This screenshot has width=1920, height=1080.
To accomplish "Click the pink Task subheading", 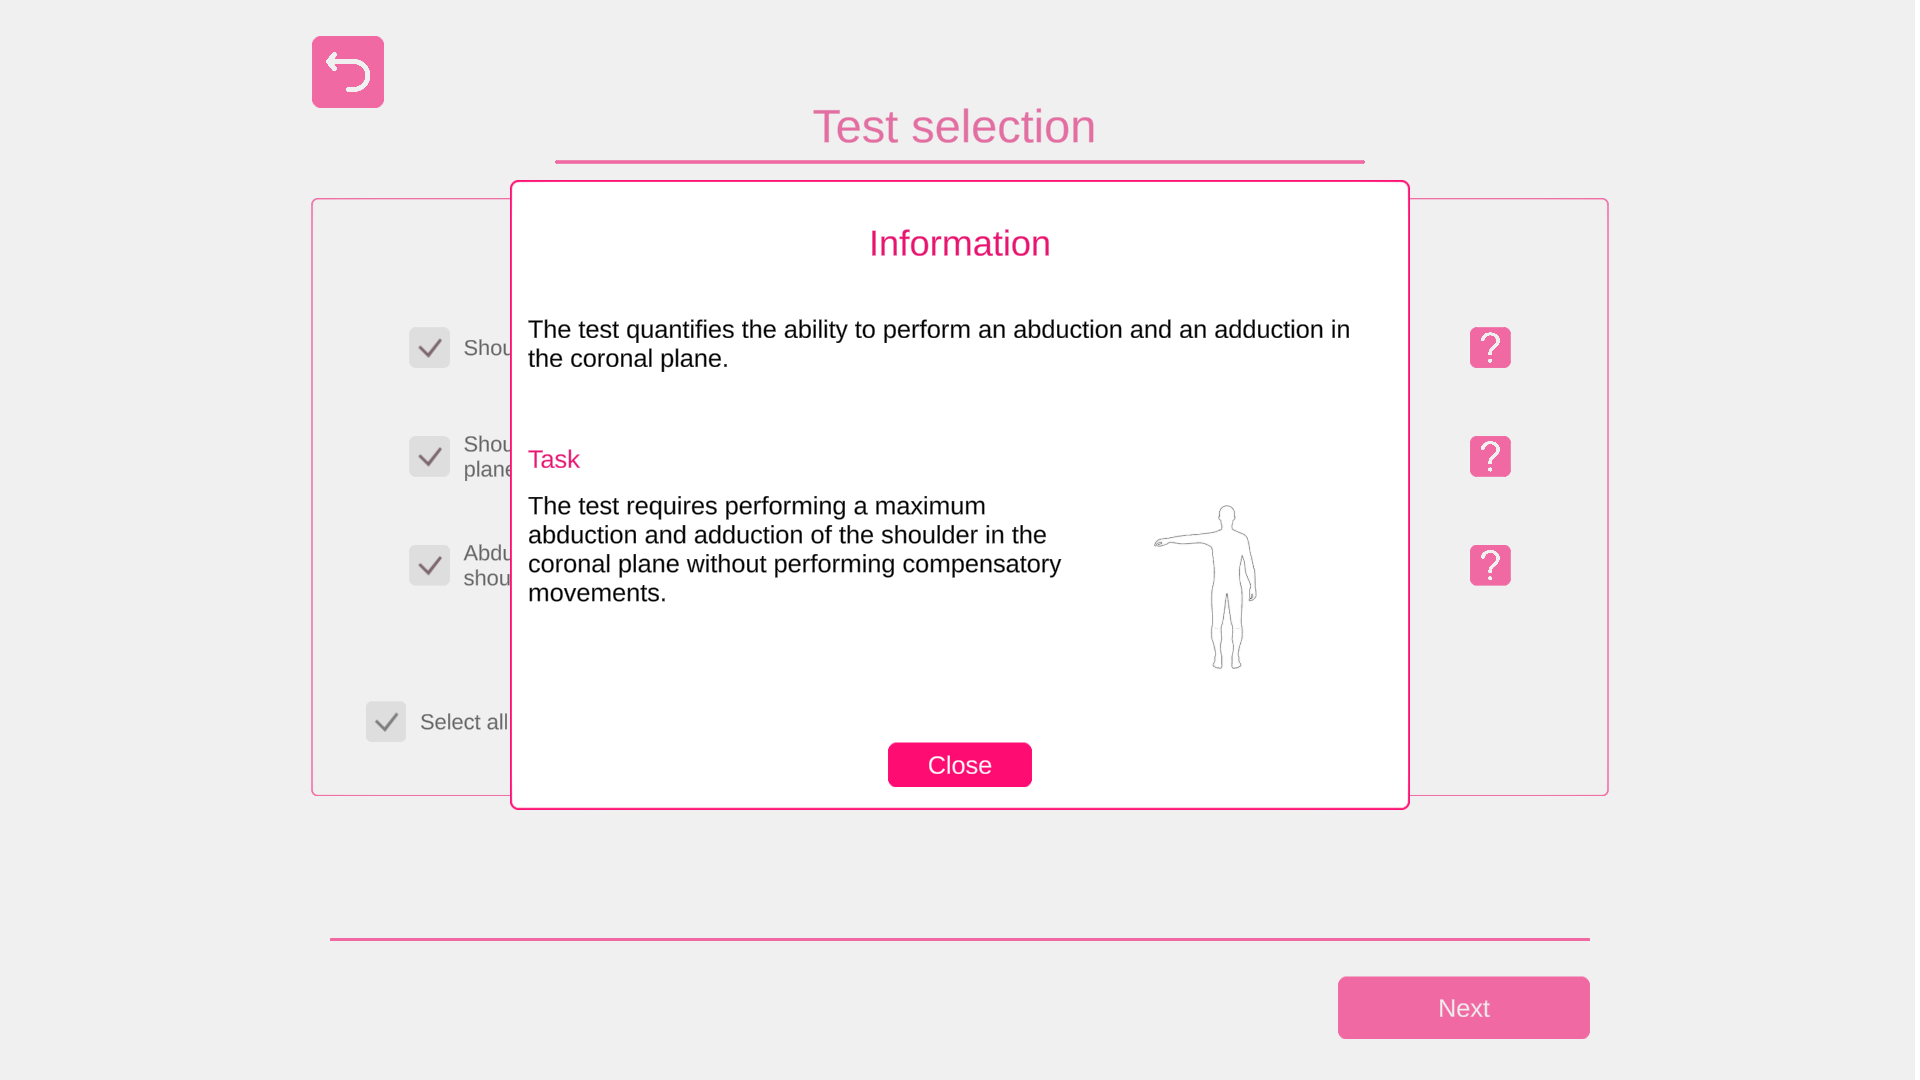I will (553, 460).
